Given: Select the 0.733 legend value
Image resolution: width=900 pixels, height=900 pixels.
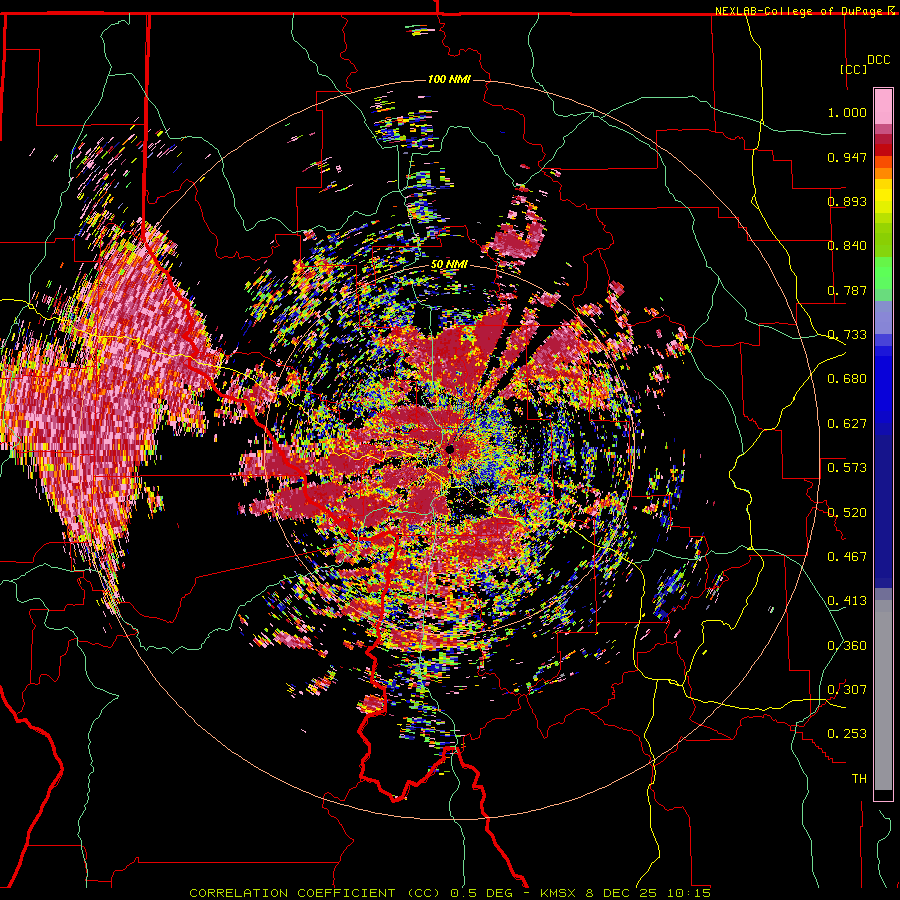Looking at the screenshot, I should pyautogui.click(x=847, y=335).
